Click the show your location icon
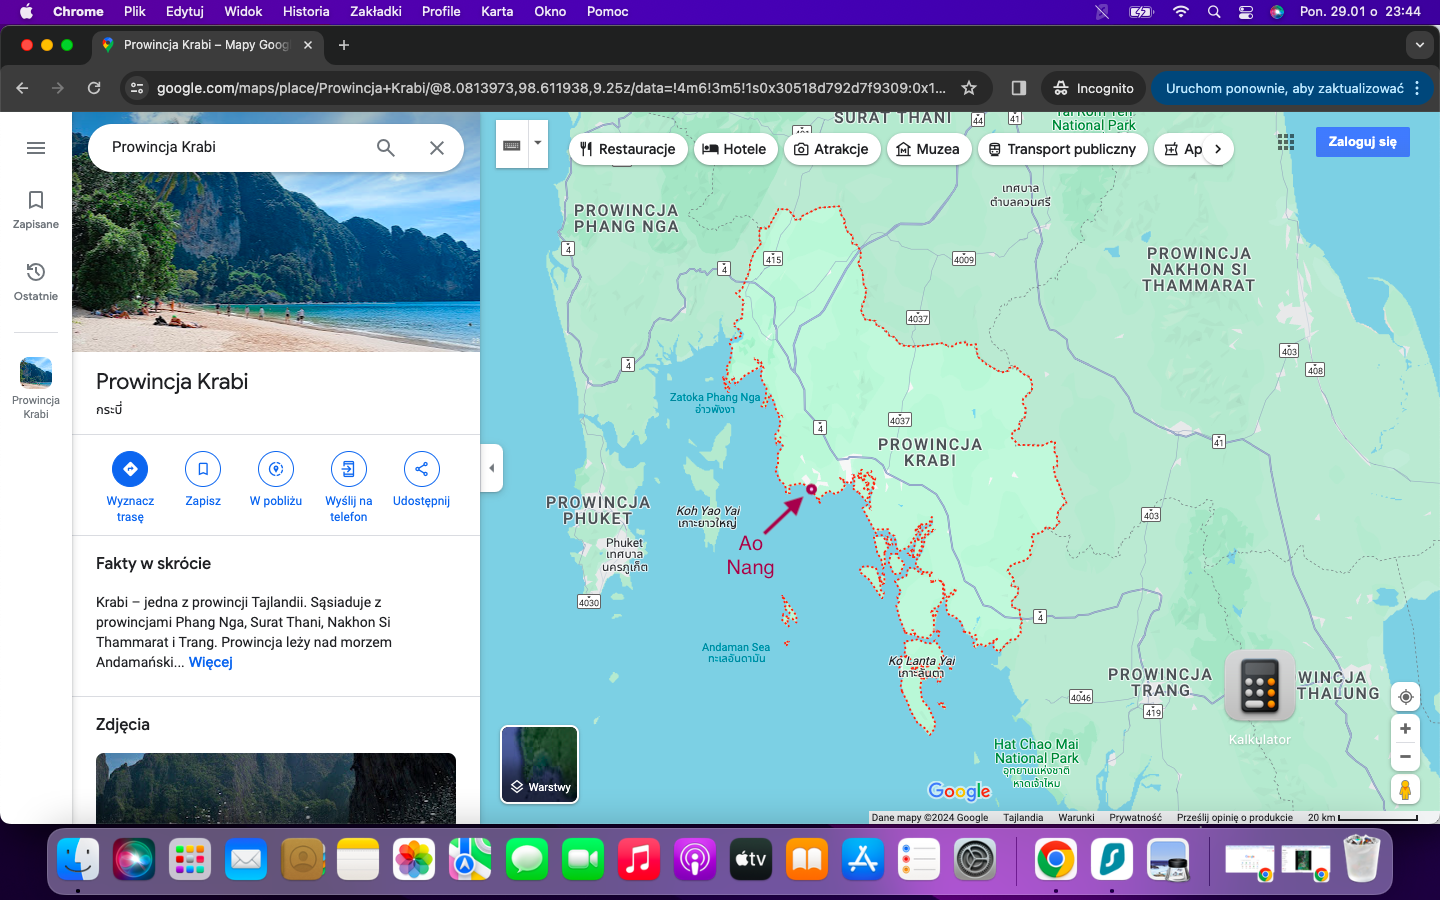Image resolution: width=1440 pixels, height=900 pixels. (1404, 696)
